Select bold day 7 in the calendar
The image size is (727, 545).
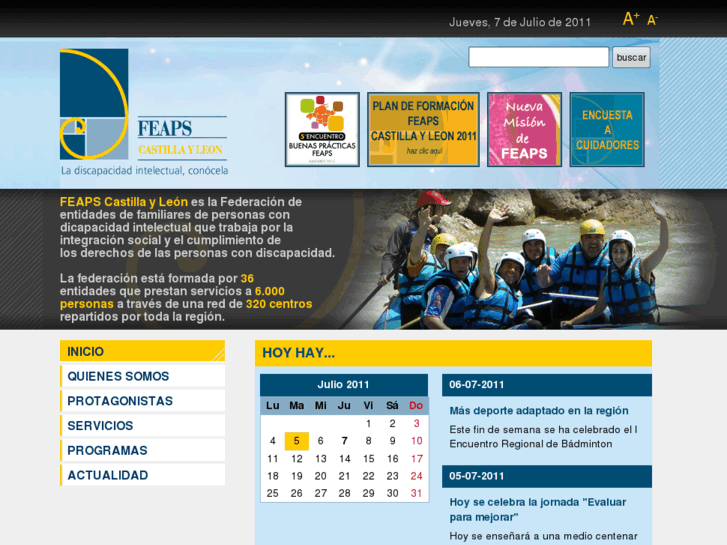coord(344,441)
